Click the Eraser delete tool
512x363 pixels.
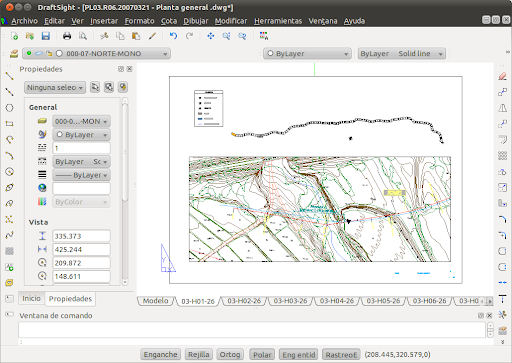(502, 76)
